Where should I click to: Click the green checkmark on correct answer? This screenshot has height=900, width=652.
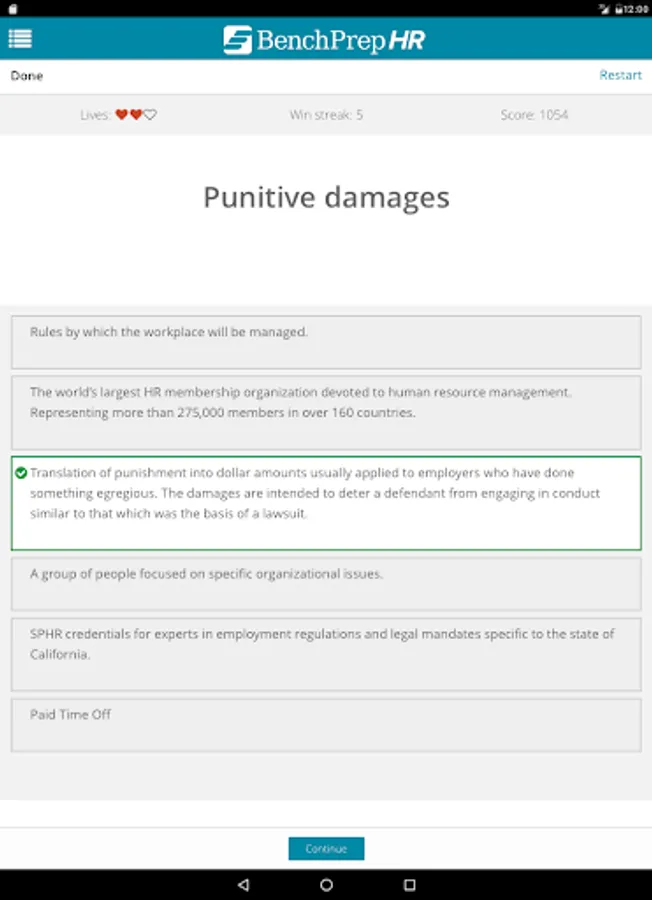point(21,473)
